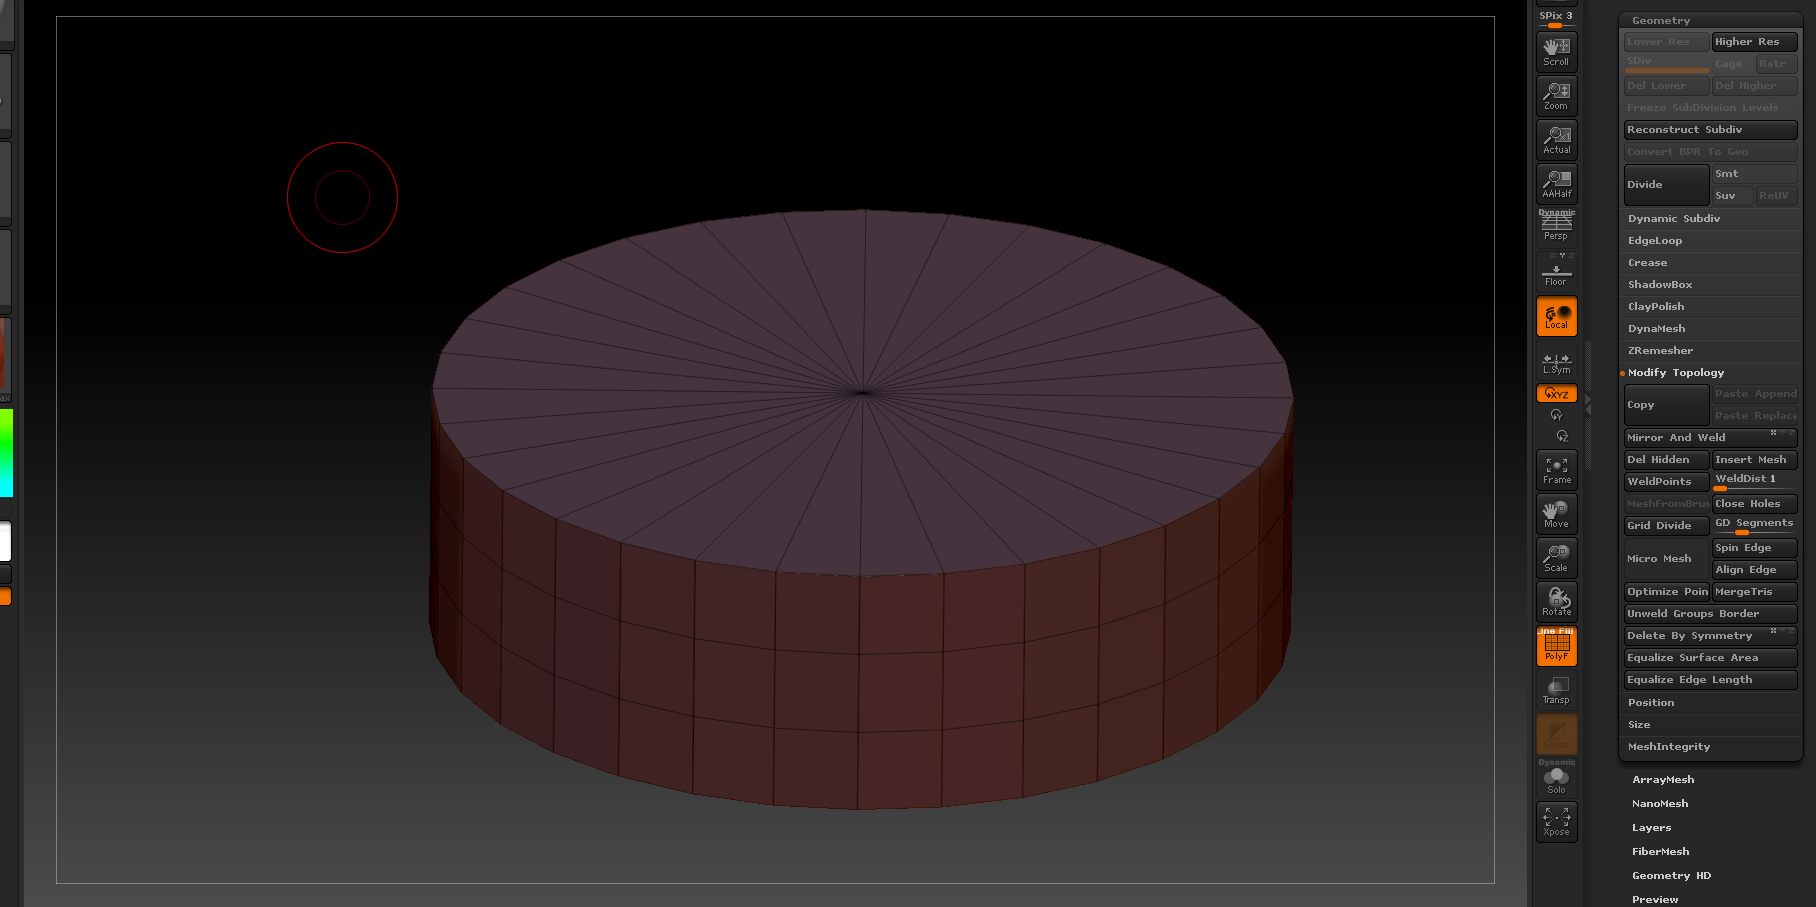Toggle PolyF polyframe display
Screen dimensions: 1816x907
1556,646
